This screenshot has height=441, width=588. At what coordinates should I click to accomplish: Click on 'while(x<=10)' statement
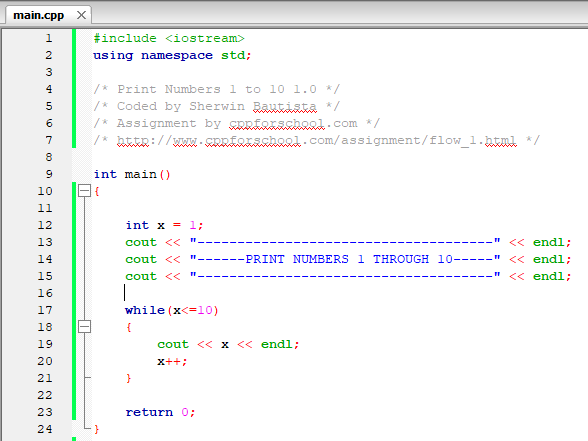pos(172,310)
